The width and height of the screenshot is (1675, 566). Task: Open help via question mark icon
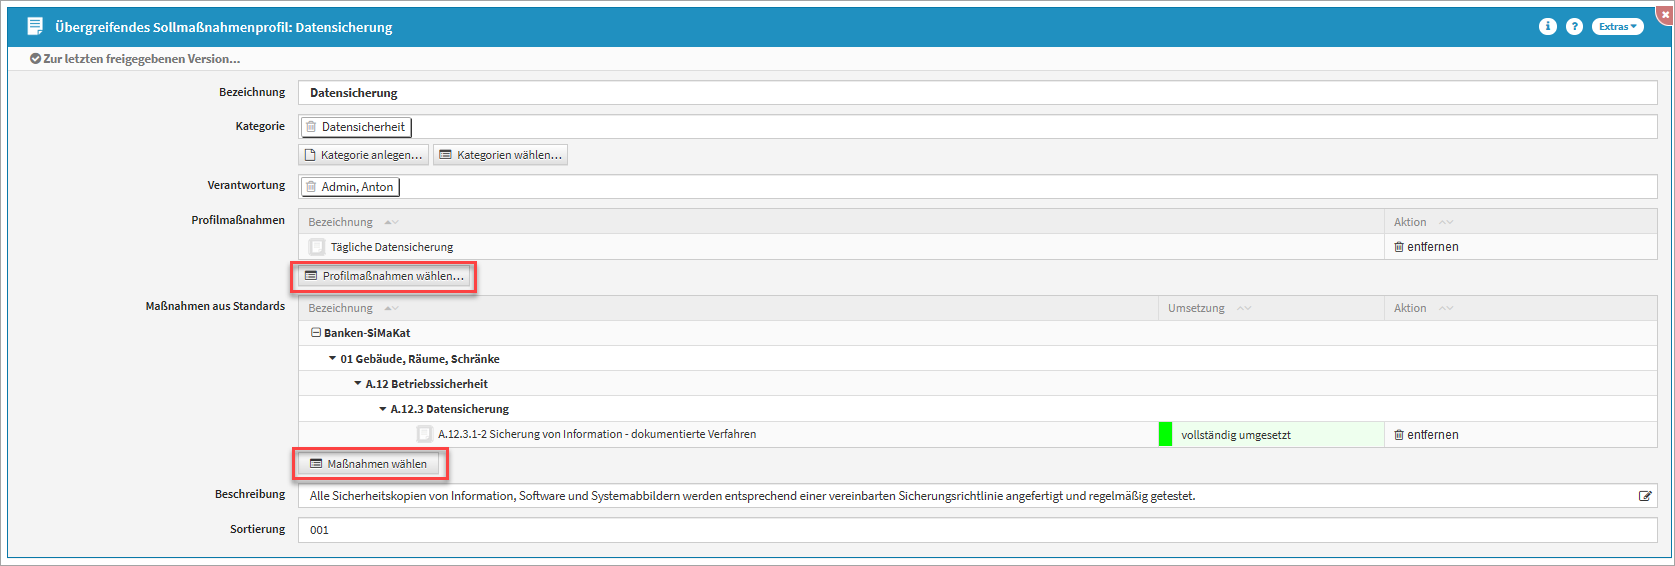point(1574,27)
